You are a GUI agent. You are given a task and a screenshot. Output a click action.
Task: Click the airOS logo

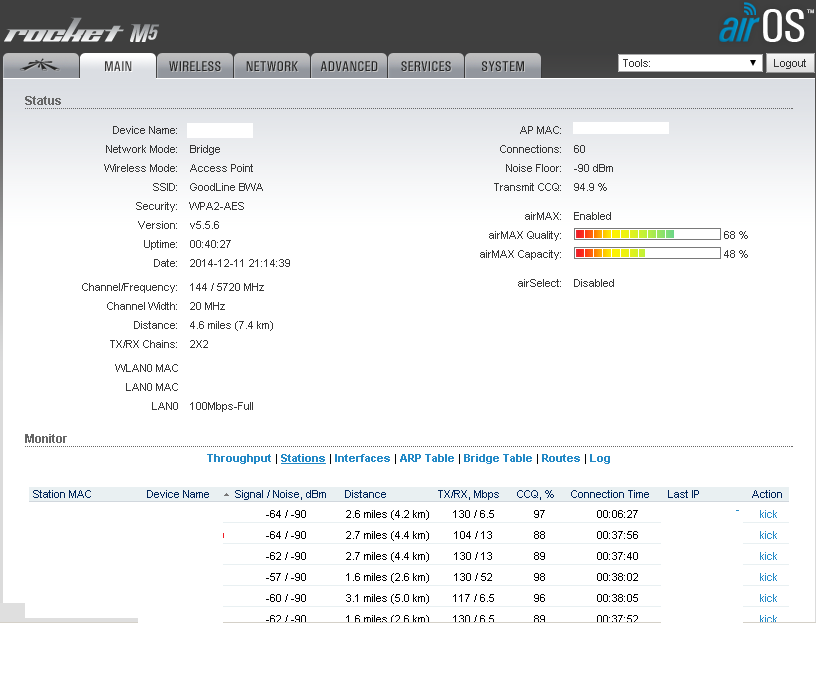click(766, 23)
